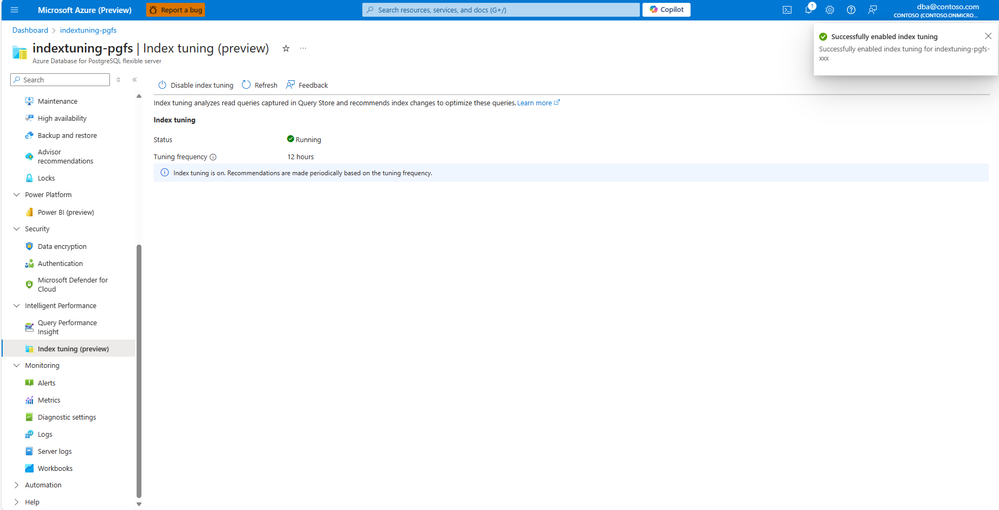Image resolution: width=999 pixels, height=510 pixels.
Task: Toggle expand/collapse all menu groups arrows
Action: [x=119, y=80]
